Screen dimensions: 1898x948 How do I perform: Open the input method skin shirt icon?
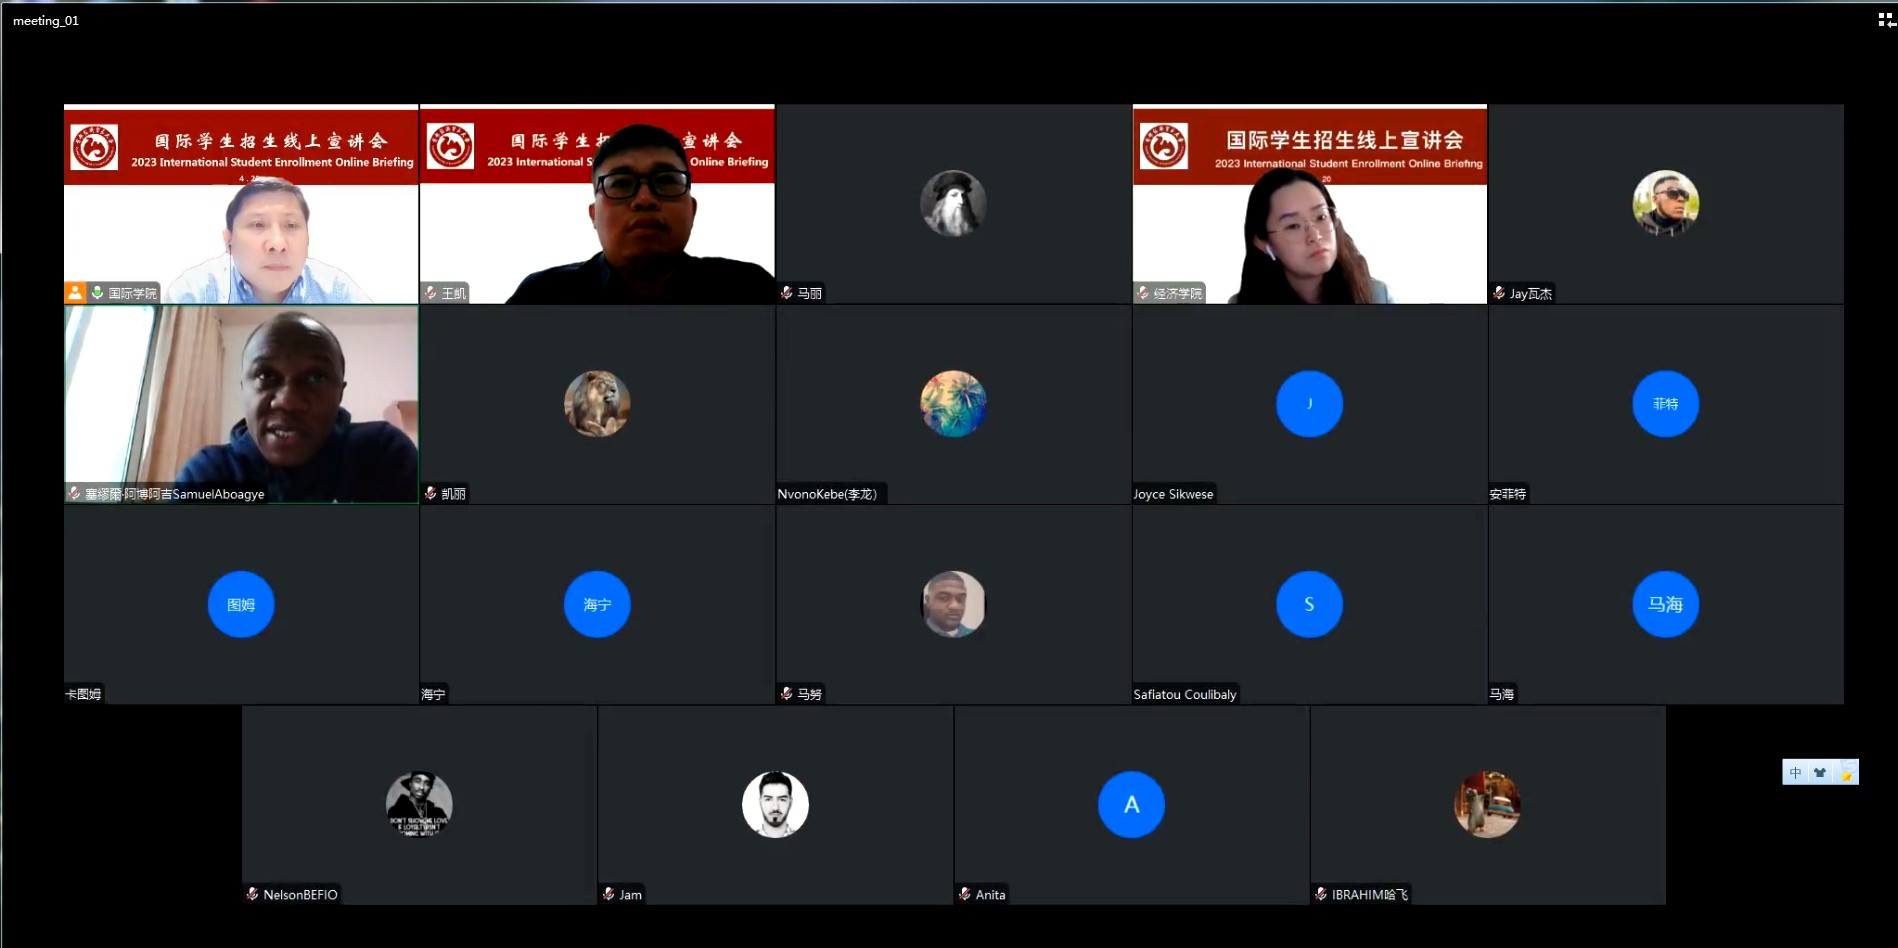pos(1820,772)
